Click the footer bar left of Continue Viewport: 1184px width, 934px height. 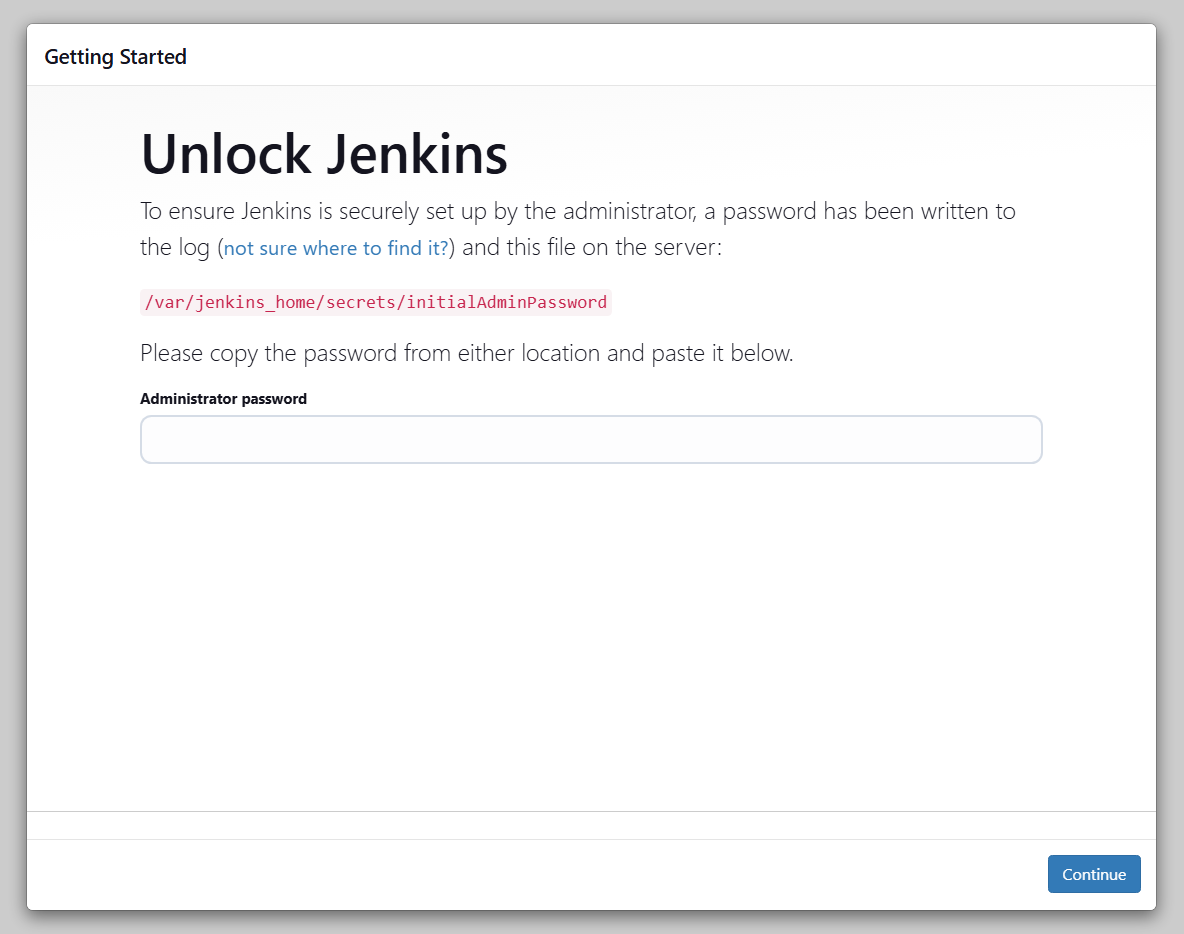click(x=529, y=874)
